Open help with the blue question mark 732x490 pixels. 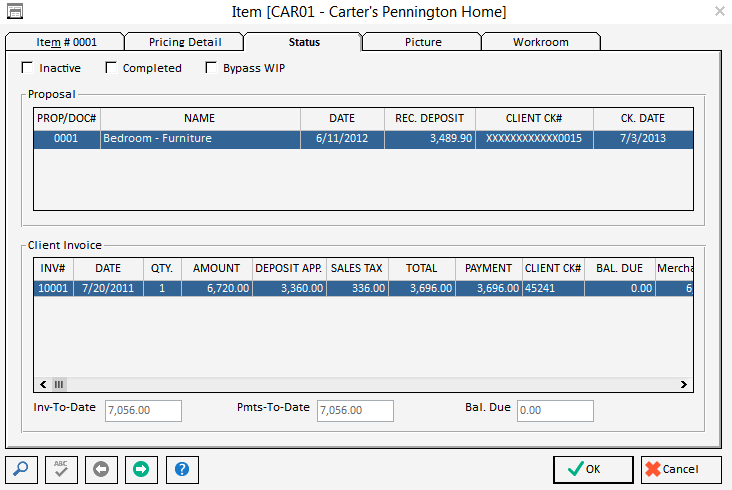pos(182,469)
